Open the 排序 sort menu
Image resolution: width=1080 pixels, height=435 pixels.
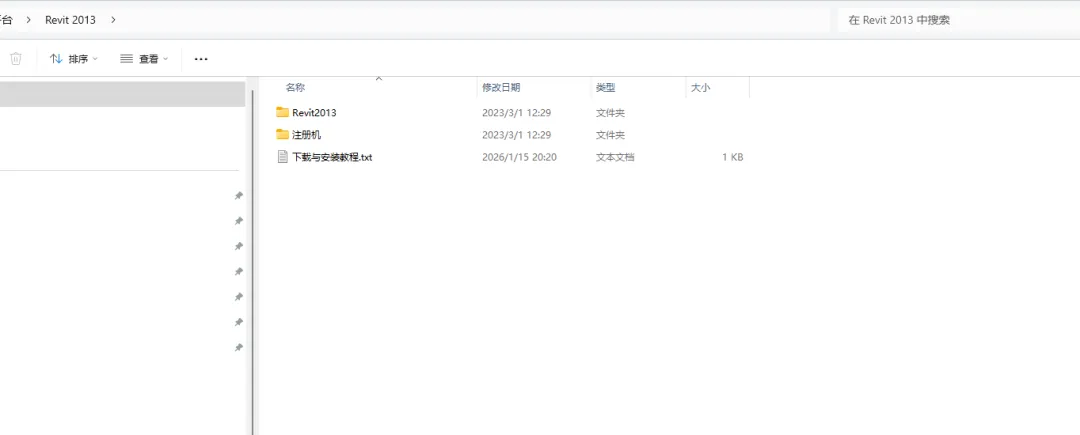pyautogui.click(x=74, y=59)
